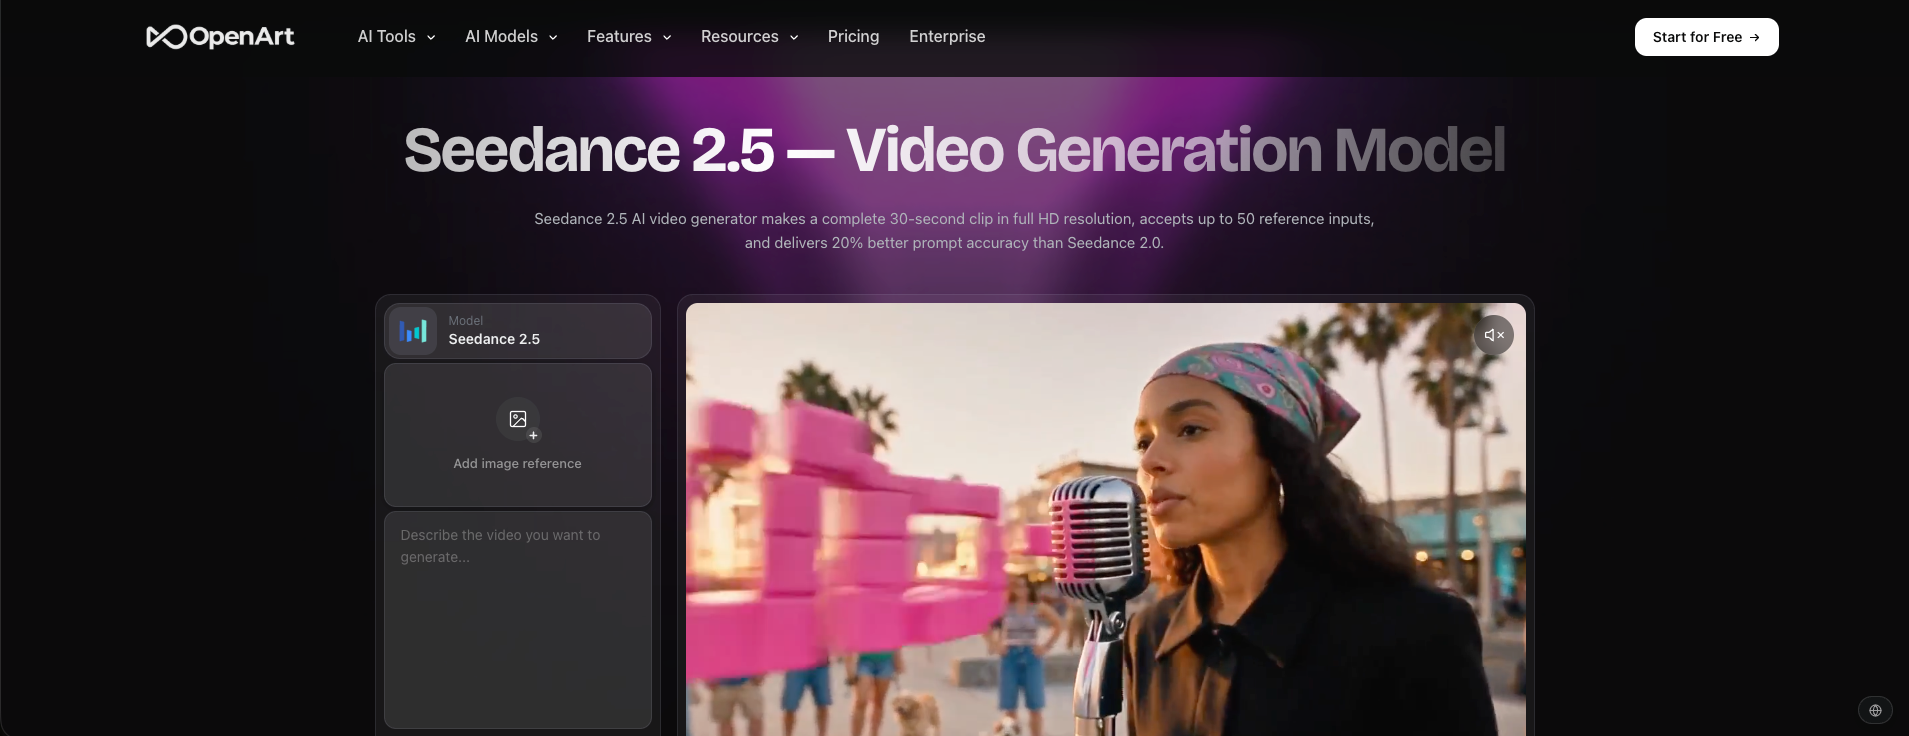Image resolution: width=1909 pixels, height=736 pixels.
Task: Open the Enterprise page
Action: point(947,37)
